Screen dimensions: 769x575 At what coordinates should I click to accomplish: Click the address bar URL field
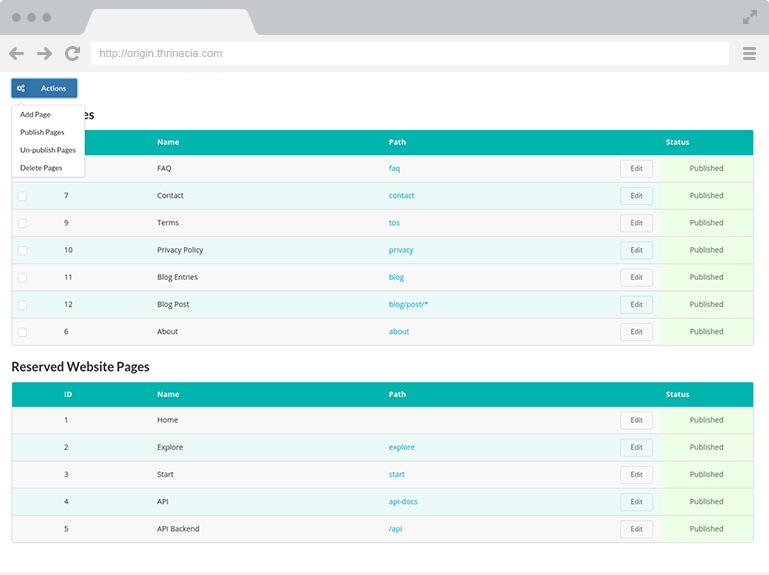tap(410, 53)
